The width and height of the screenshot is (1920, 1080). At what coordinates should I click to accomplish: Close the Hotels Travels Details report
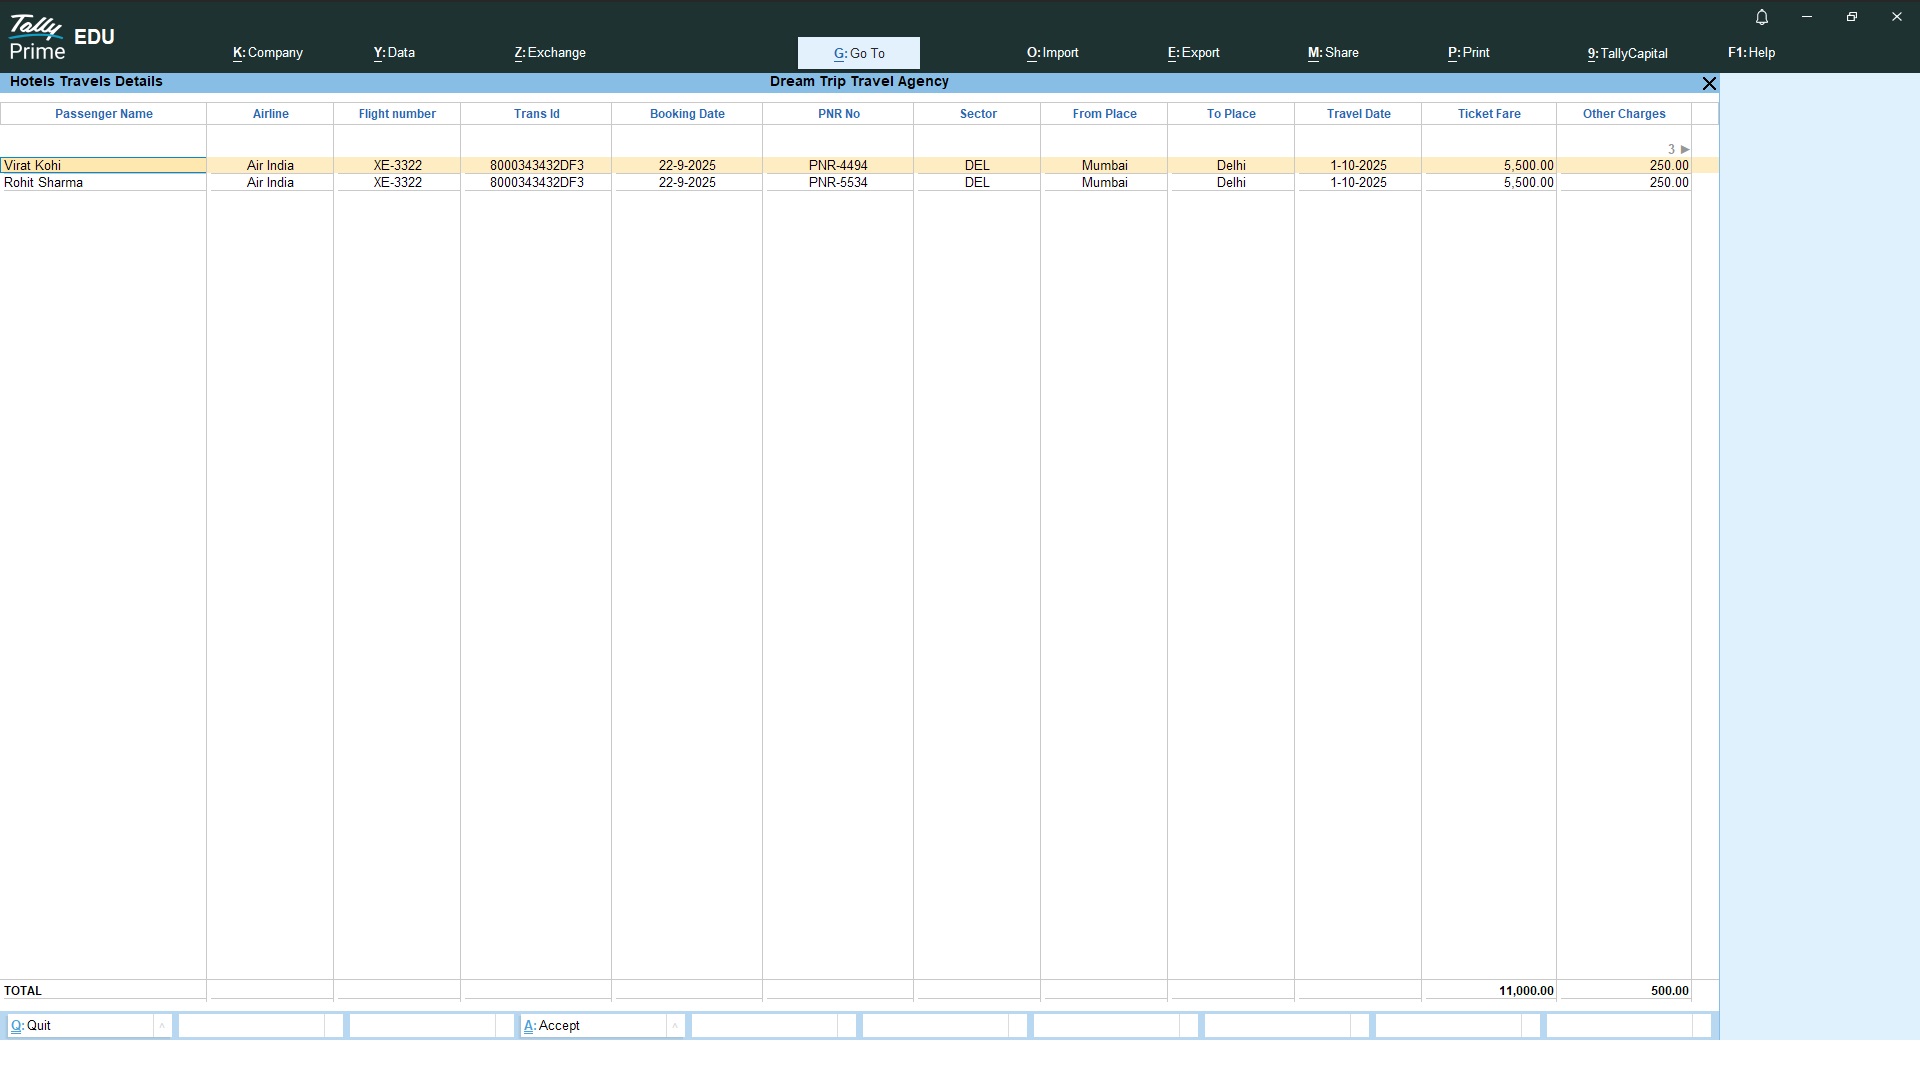pos(1709,84)
